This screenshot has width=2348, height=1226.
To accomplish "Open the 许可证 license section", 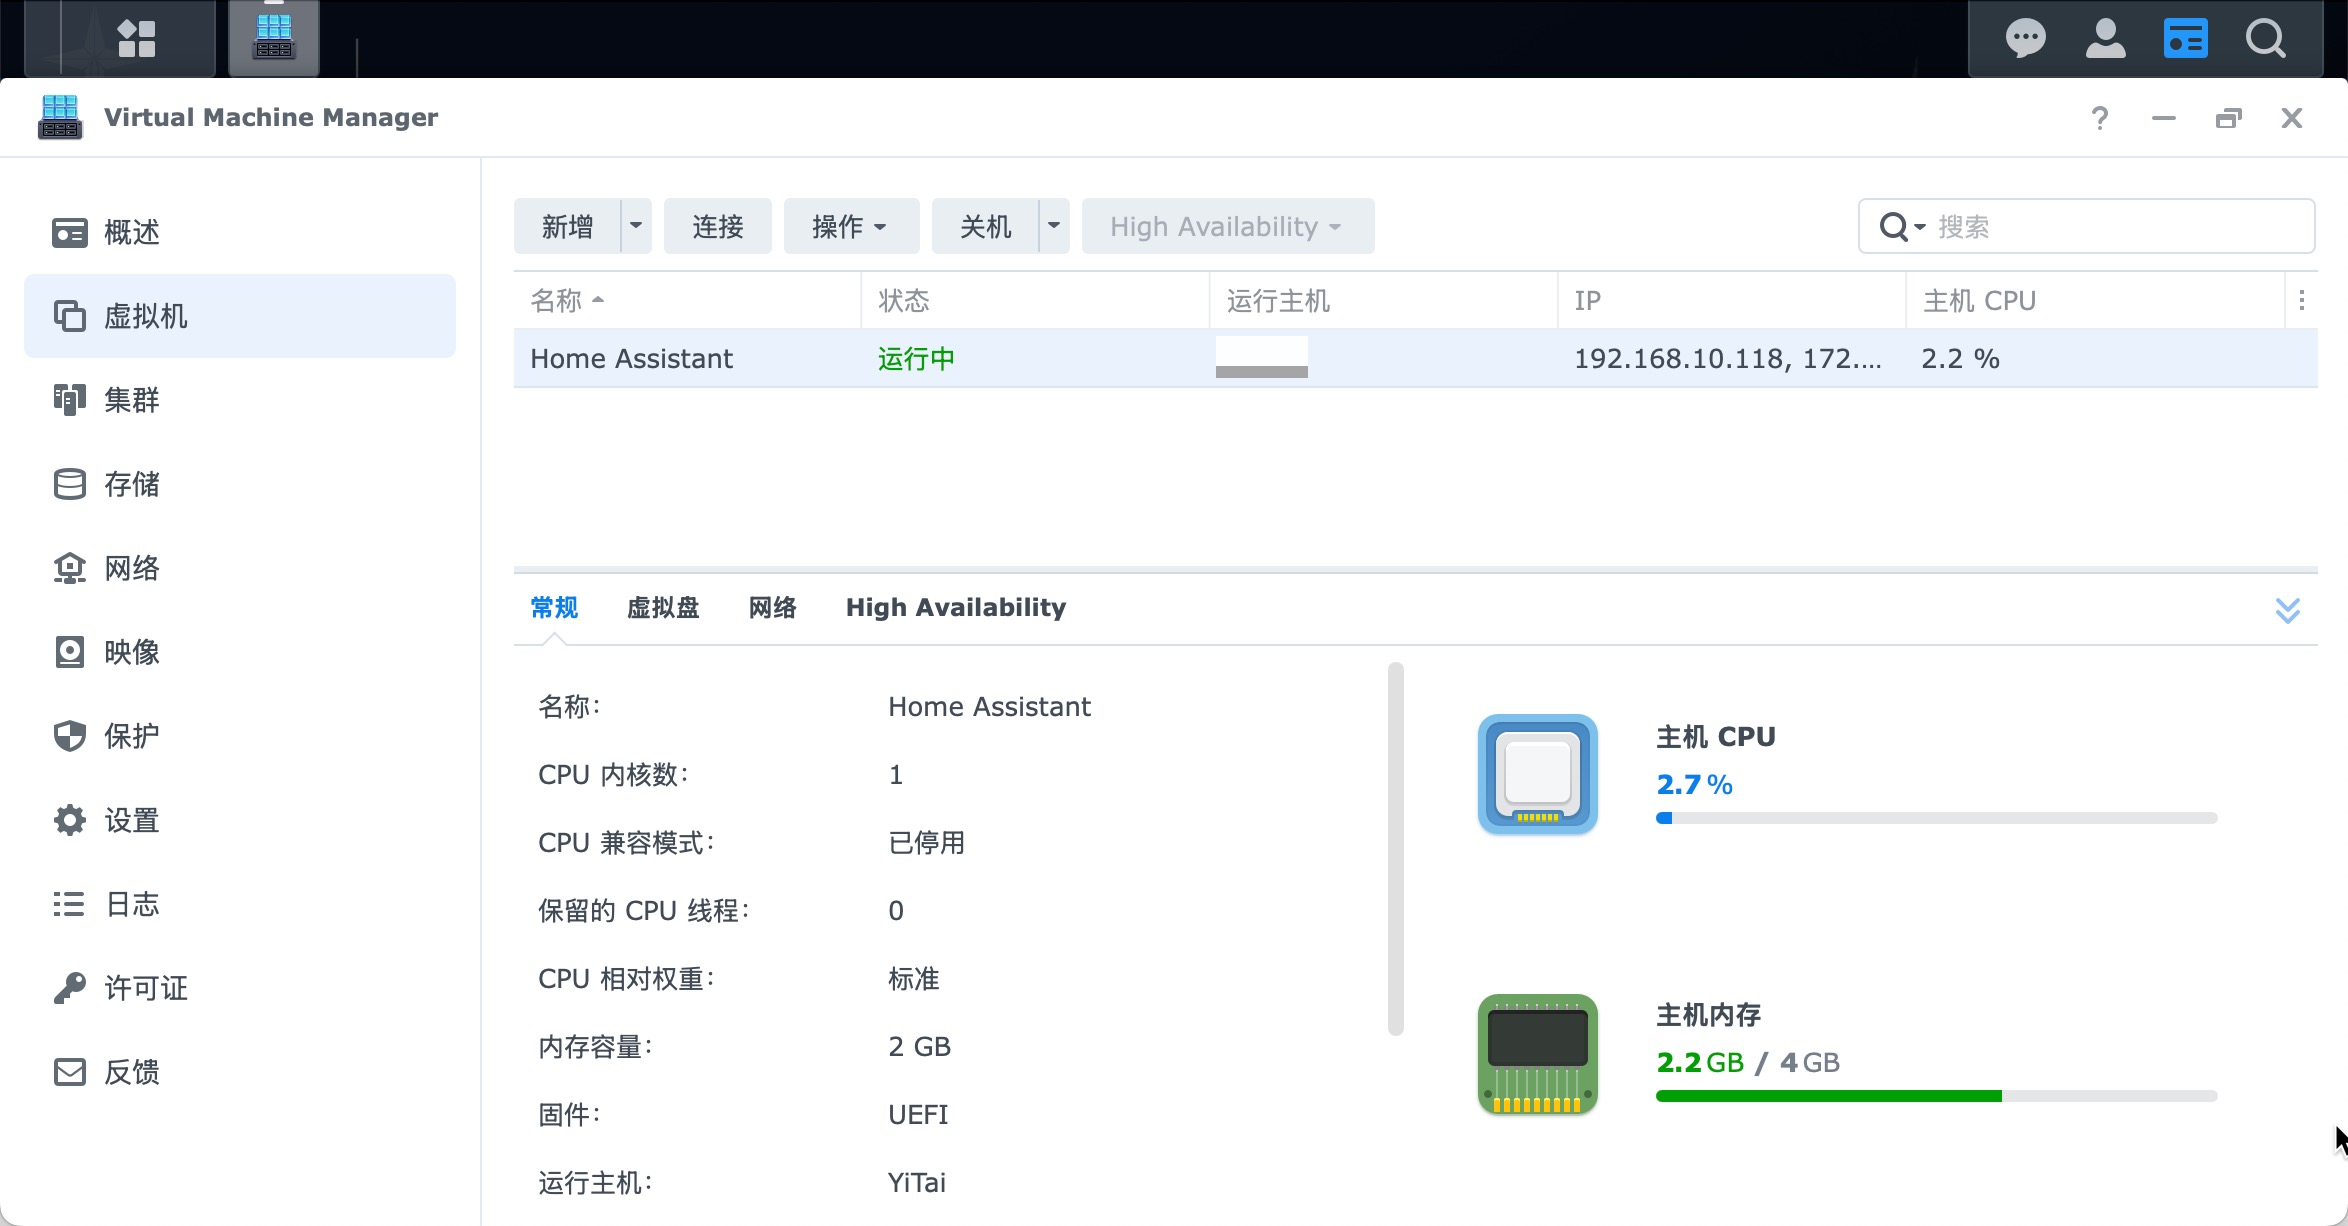I will [x=144, y=988].
